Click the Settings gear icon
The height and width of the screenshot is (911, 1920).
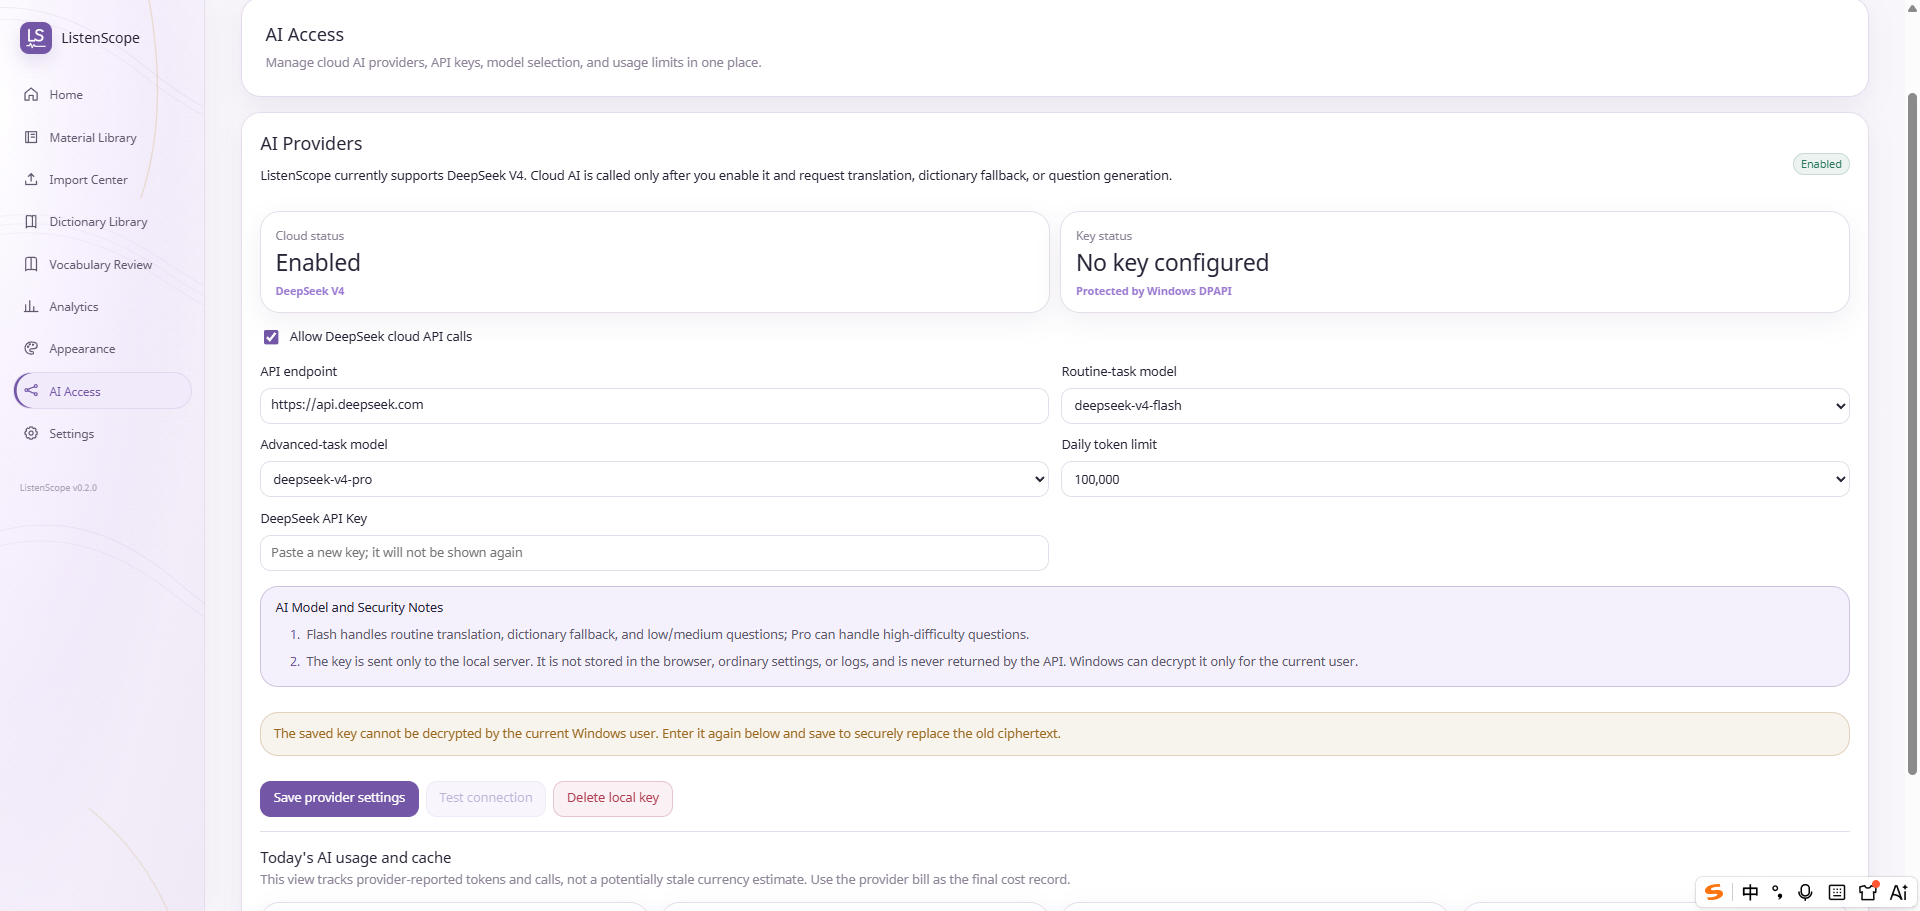coord(31,434)
